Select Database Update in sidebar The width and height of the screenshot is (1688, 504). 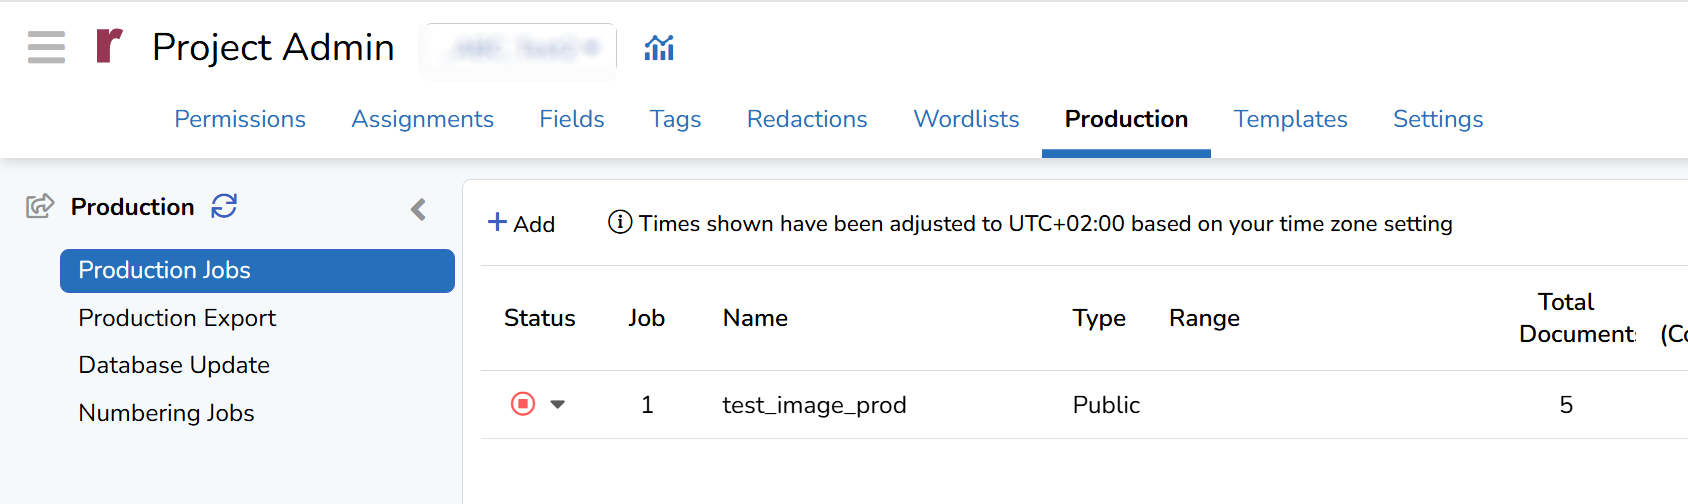[174, 365]
